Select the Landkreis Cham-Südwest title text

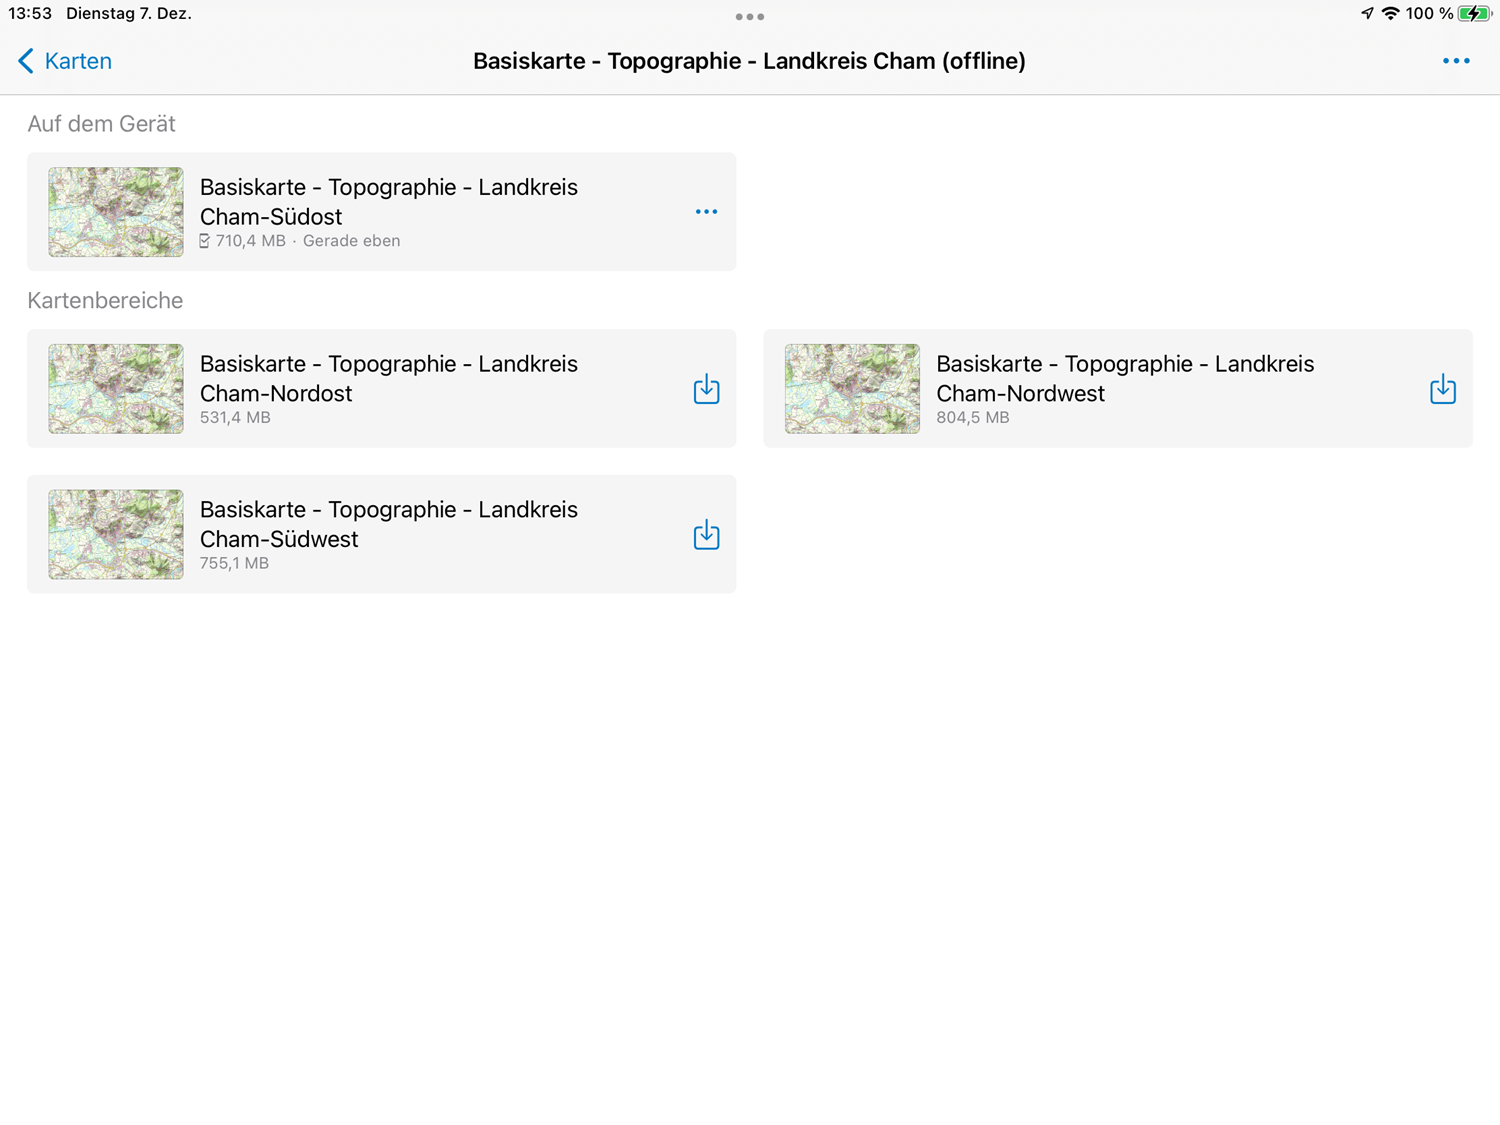point(389,524)
